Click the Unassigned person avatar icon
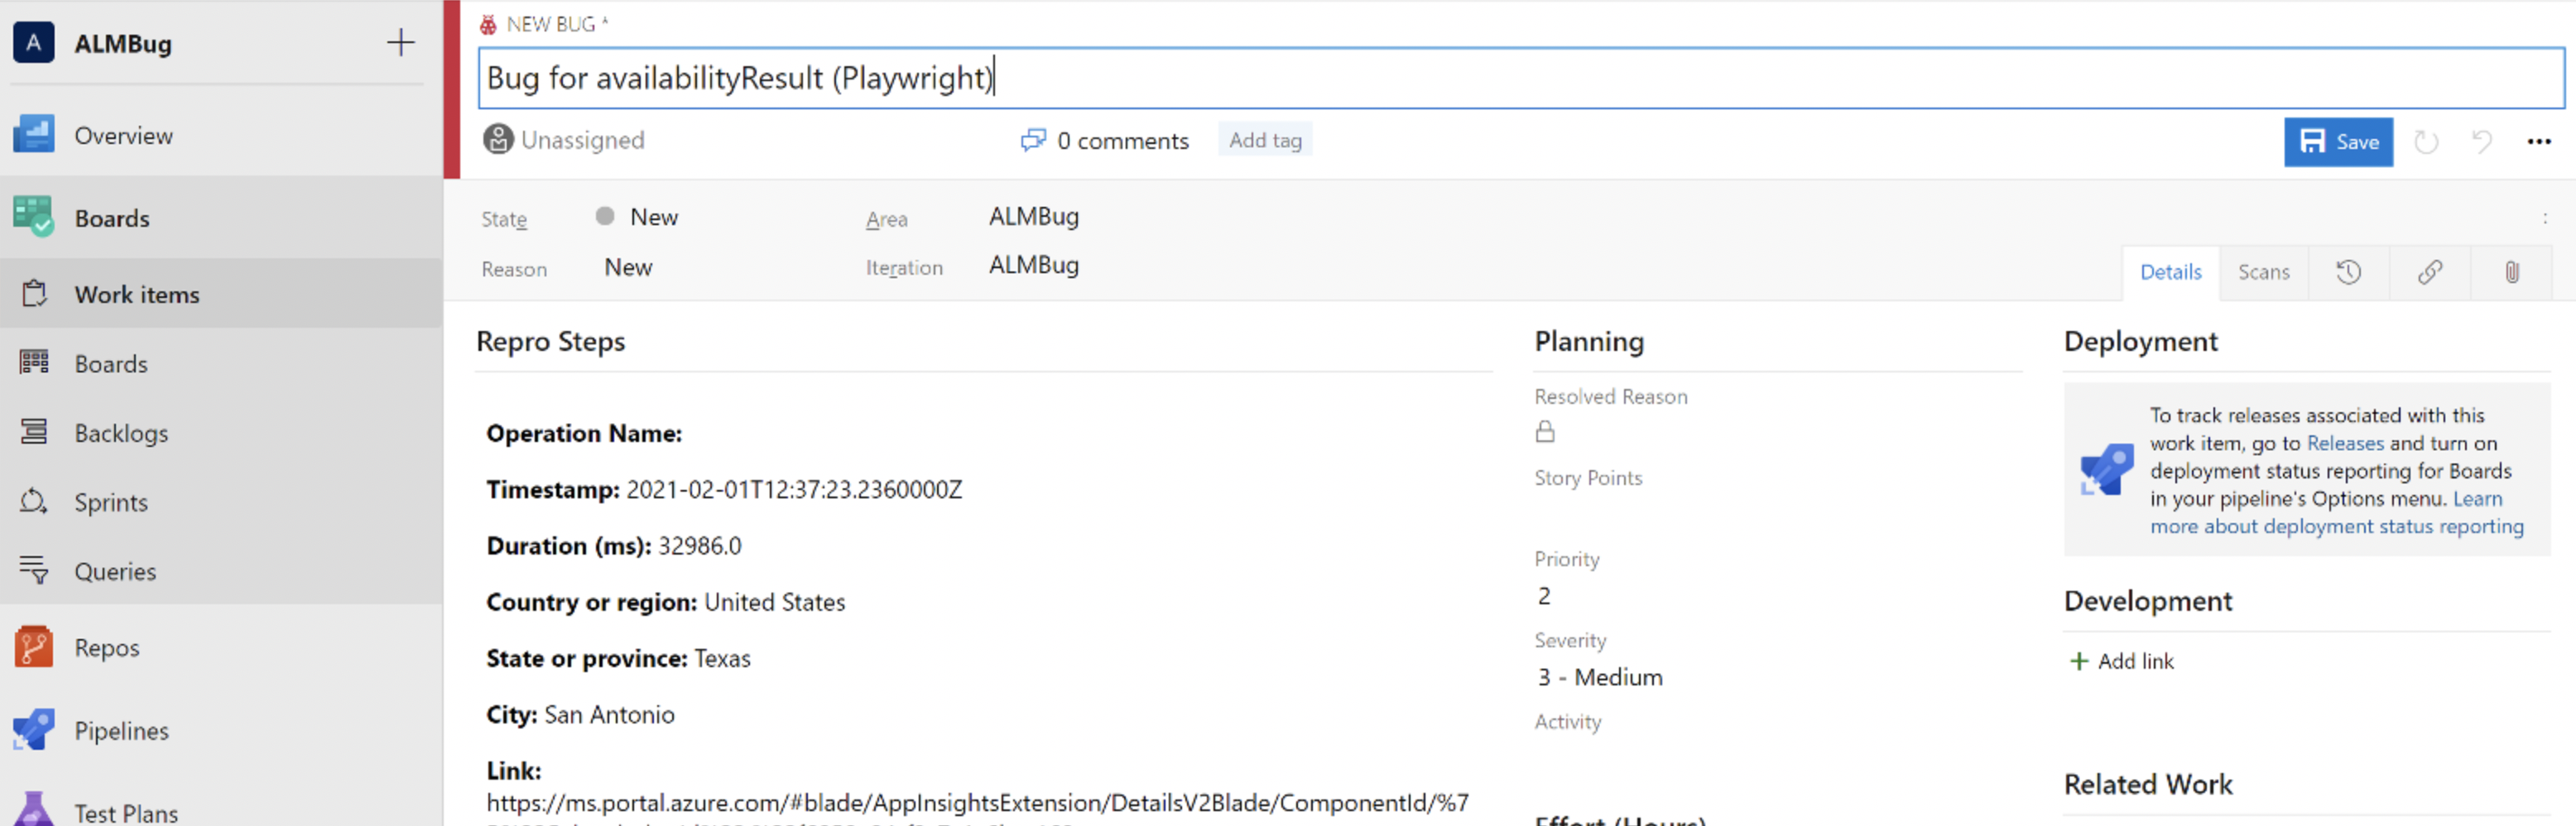Image resolution: width=2576 pixels, height=826 pixels. point(498,139)
